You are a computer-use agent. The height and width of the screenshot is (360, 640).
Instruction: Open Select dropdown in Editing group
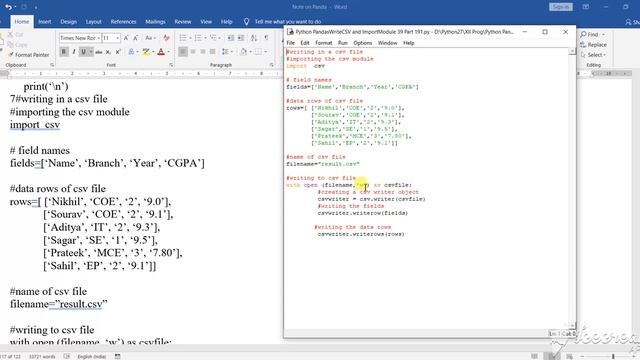tap(593, 55)
